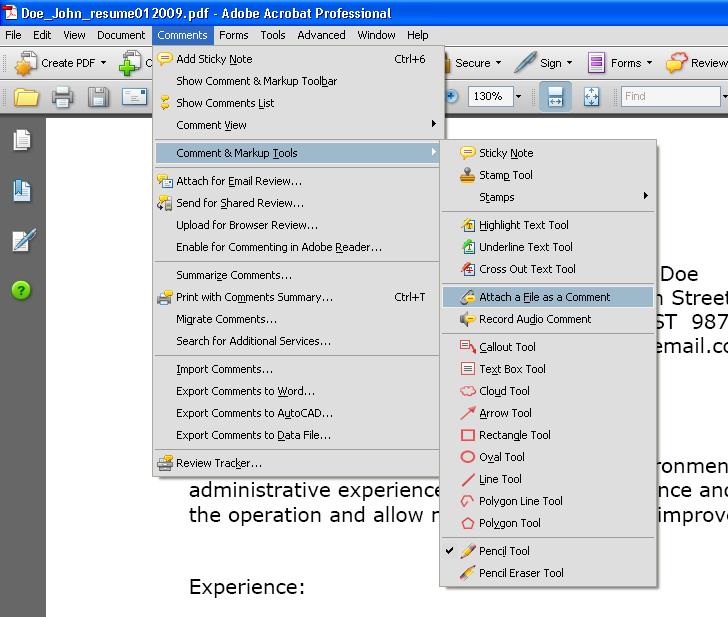
Task: Choose Send for Shared Review
Action: 297,203
